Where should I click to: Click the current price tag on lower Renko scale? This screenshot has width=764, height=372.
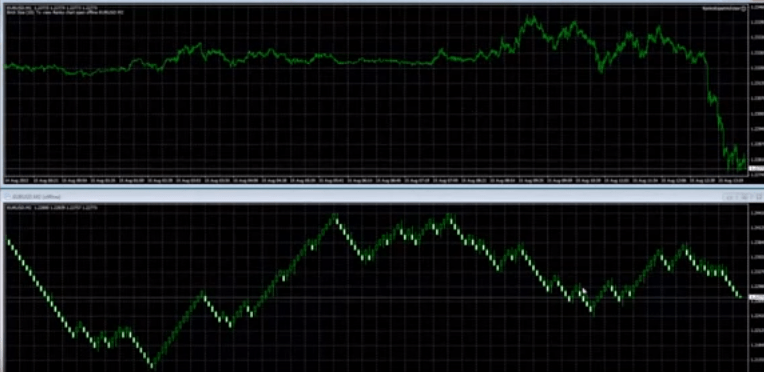coord(756,297)
